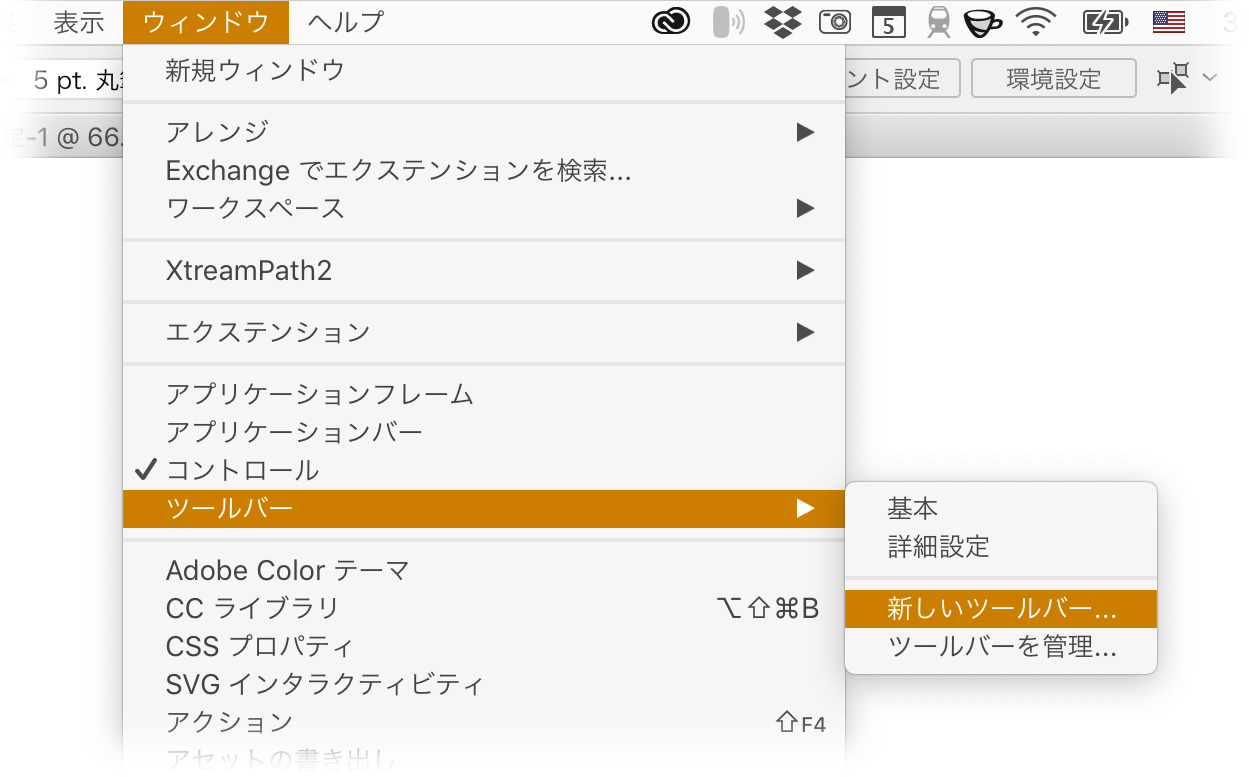Open the Adobe Color テーマ panel

pyautogui.click(x=484, y=571)
